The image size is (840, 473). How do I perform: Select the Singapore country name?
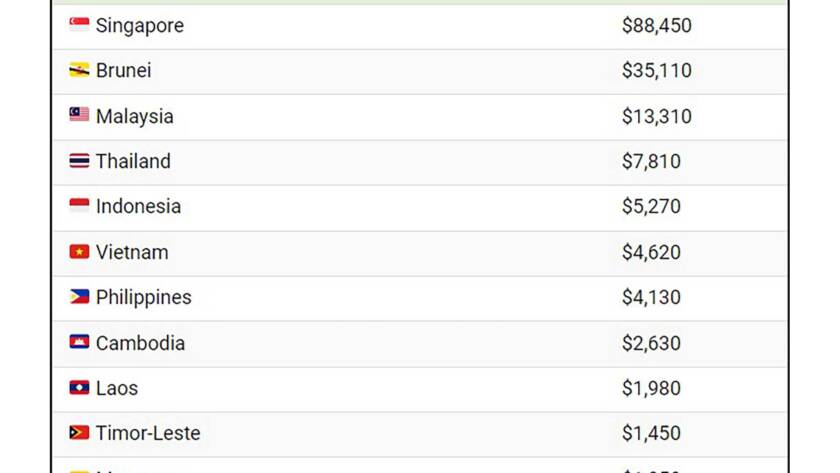[140, 26]
